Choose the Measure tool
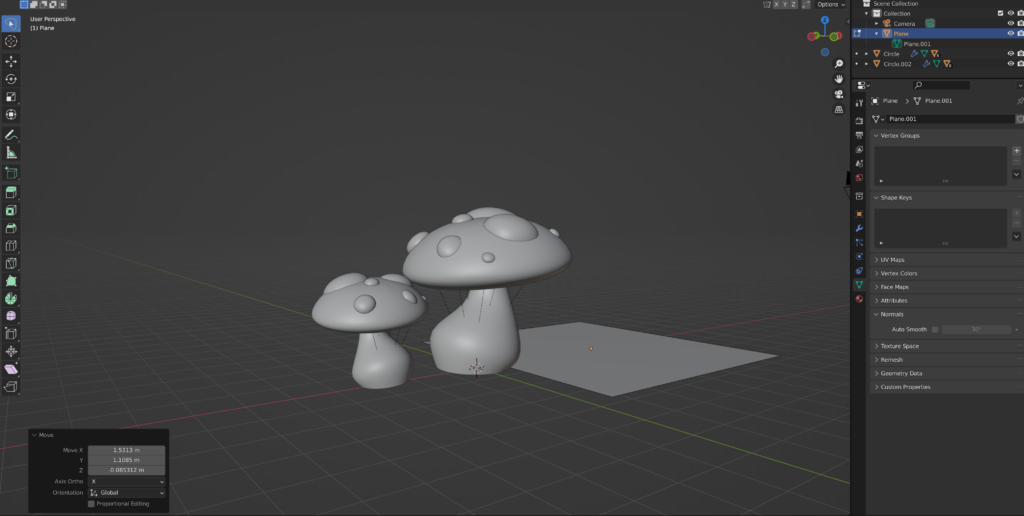The width and height of the screenshot is (1024, 516). [x=11, y=153]
